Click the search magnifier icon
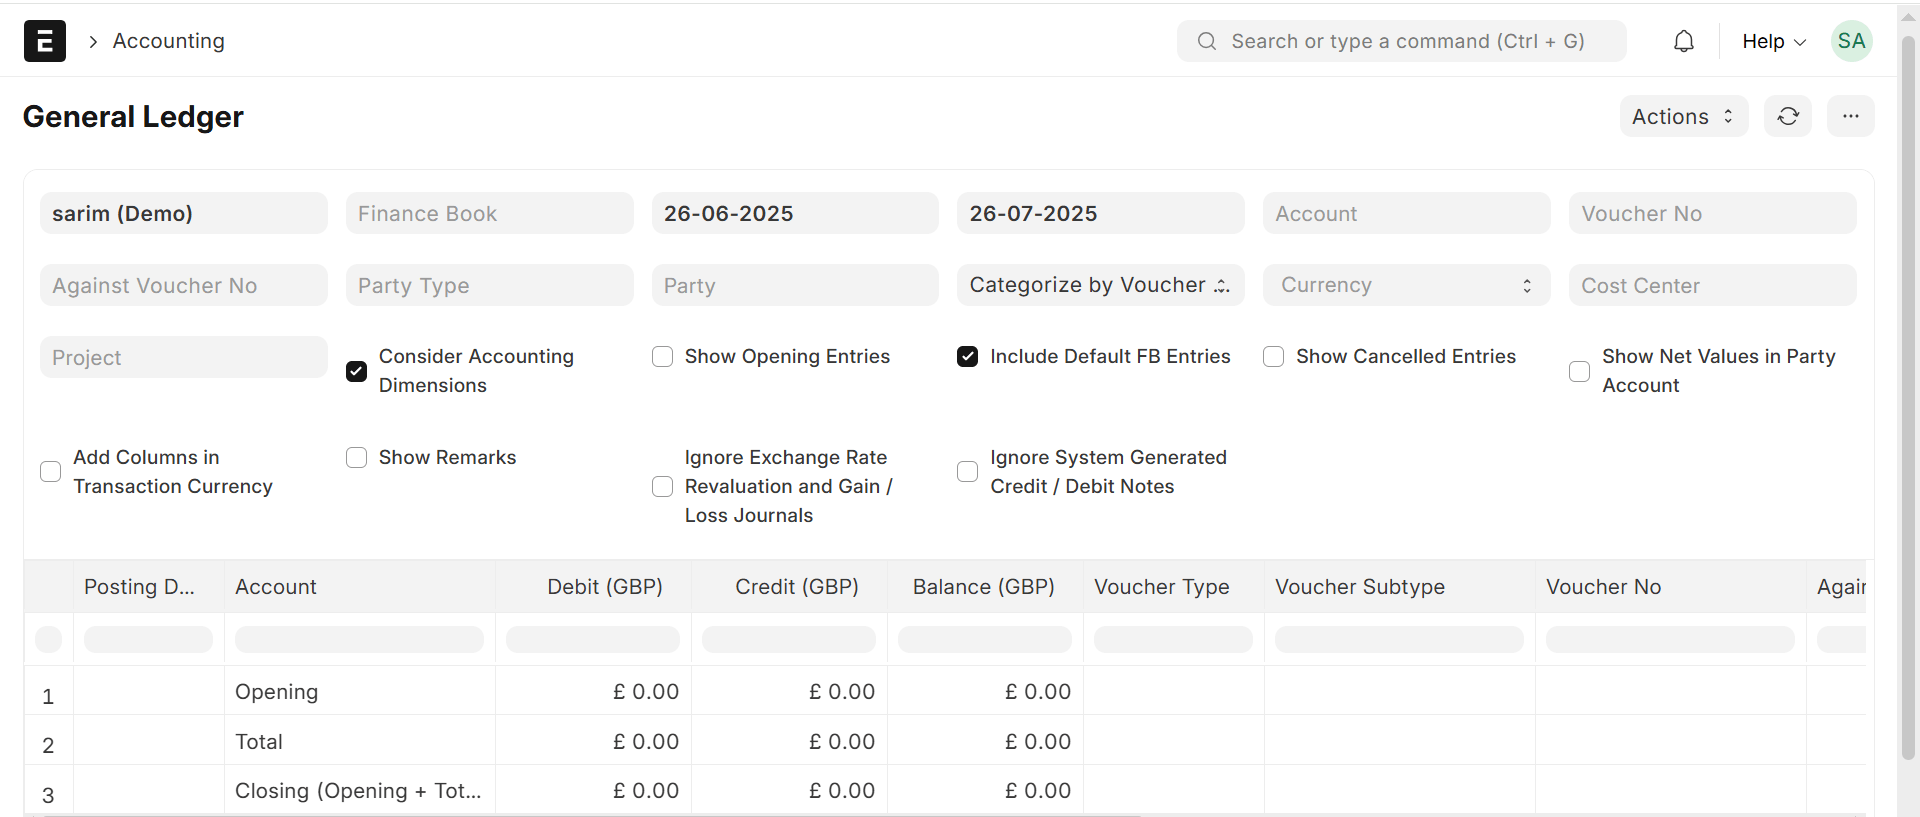Image resolution: width=1920 pixels, height=817 pixels. tap(1207, 41)
